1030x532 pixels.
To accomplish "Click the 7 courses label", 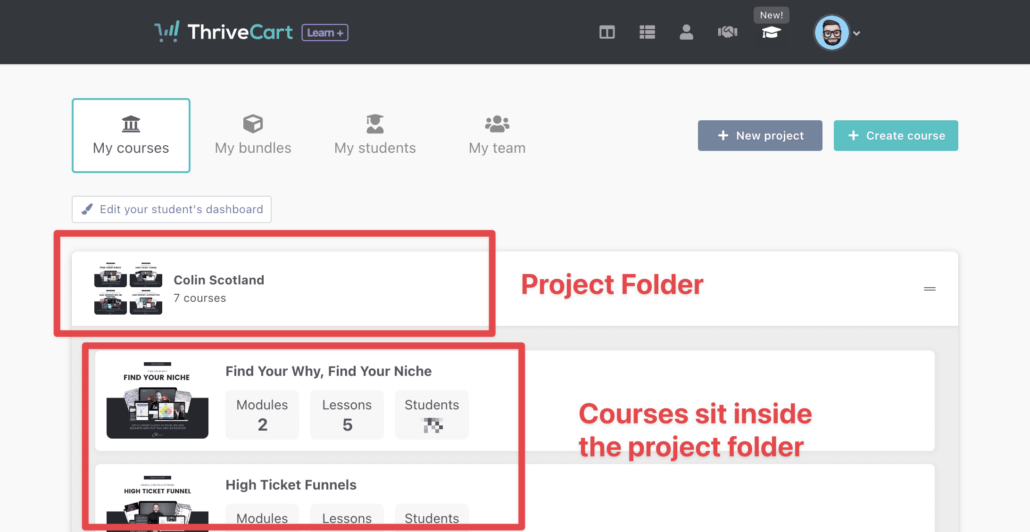I will click(x=200, y=298).
